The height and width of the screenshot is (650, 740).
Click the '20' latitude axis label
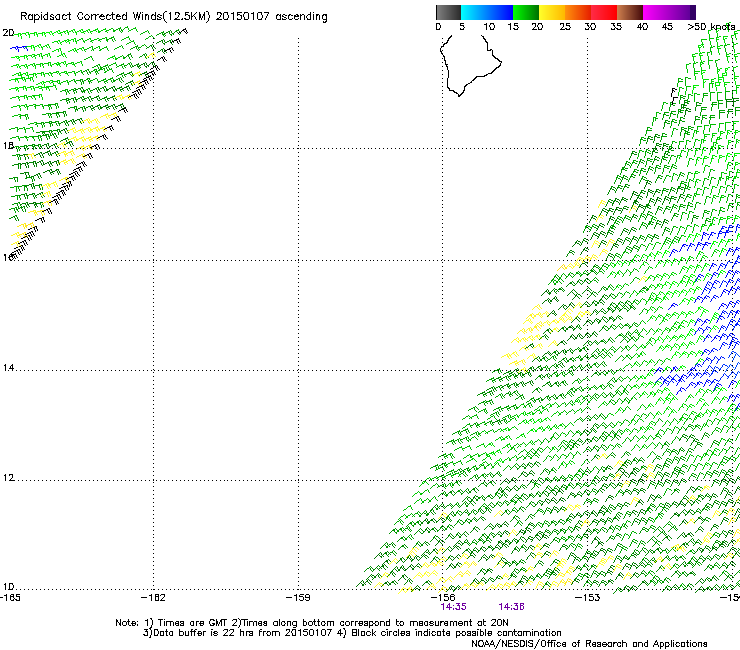8,33
